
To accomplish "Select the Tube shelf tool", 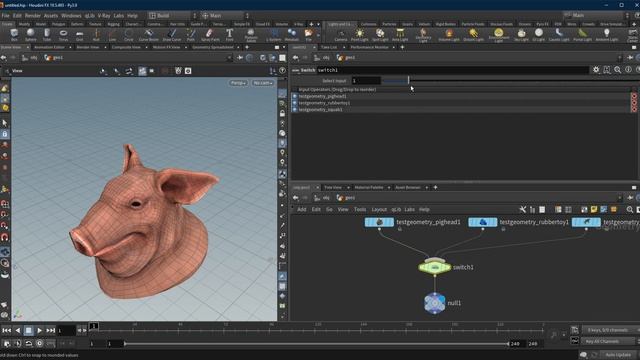I will coord(47,35).
